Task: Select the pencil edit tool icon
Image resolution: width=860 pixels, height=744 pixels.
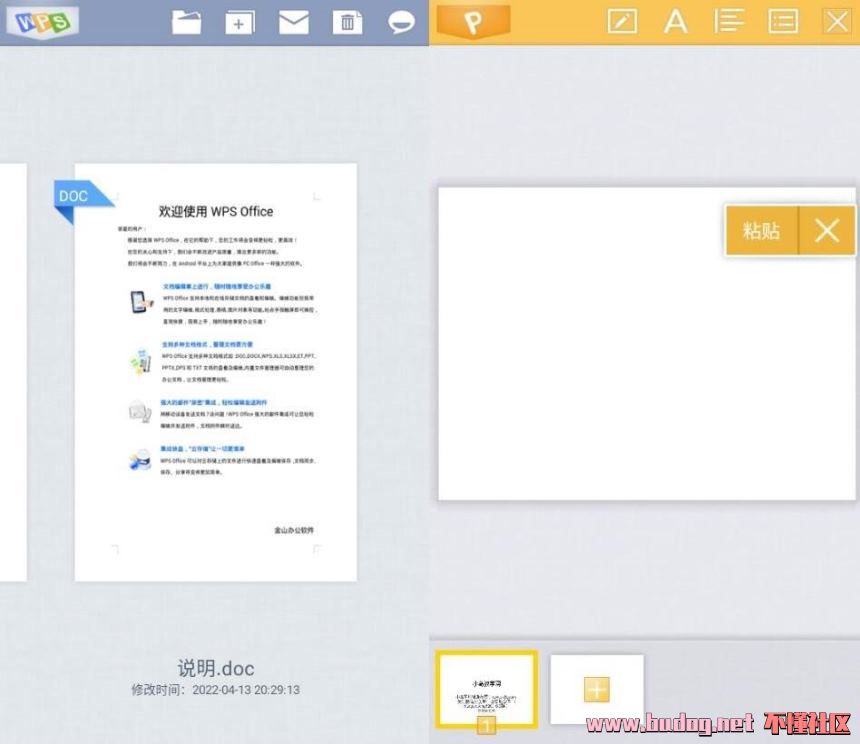Action: pyautogui.click(x=622, y=21)
